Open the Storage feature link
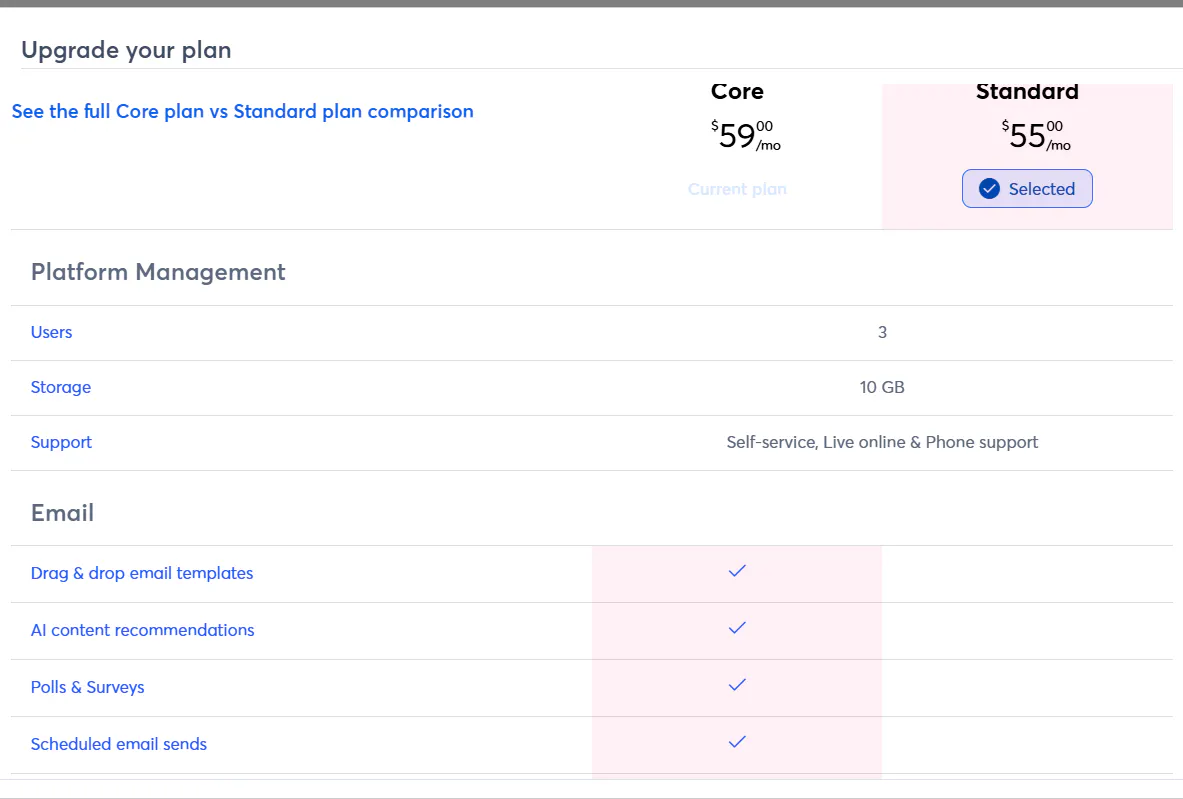The image size is (1183, 799). pyautogui.click(x=60, y=387)
